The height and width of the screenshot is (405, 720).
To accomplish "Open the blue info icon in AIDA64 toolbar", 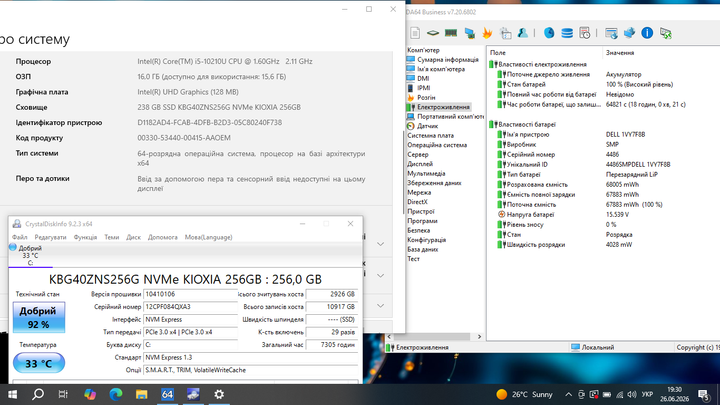I will pos(647,33).
